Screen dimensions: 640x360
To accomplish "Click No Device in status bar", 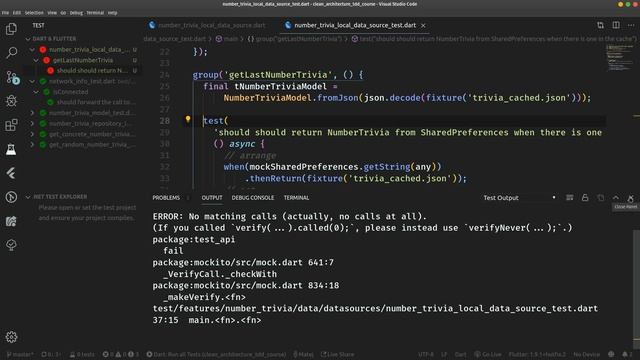I will [x=587, y=354].
